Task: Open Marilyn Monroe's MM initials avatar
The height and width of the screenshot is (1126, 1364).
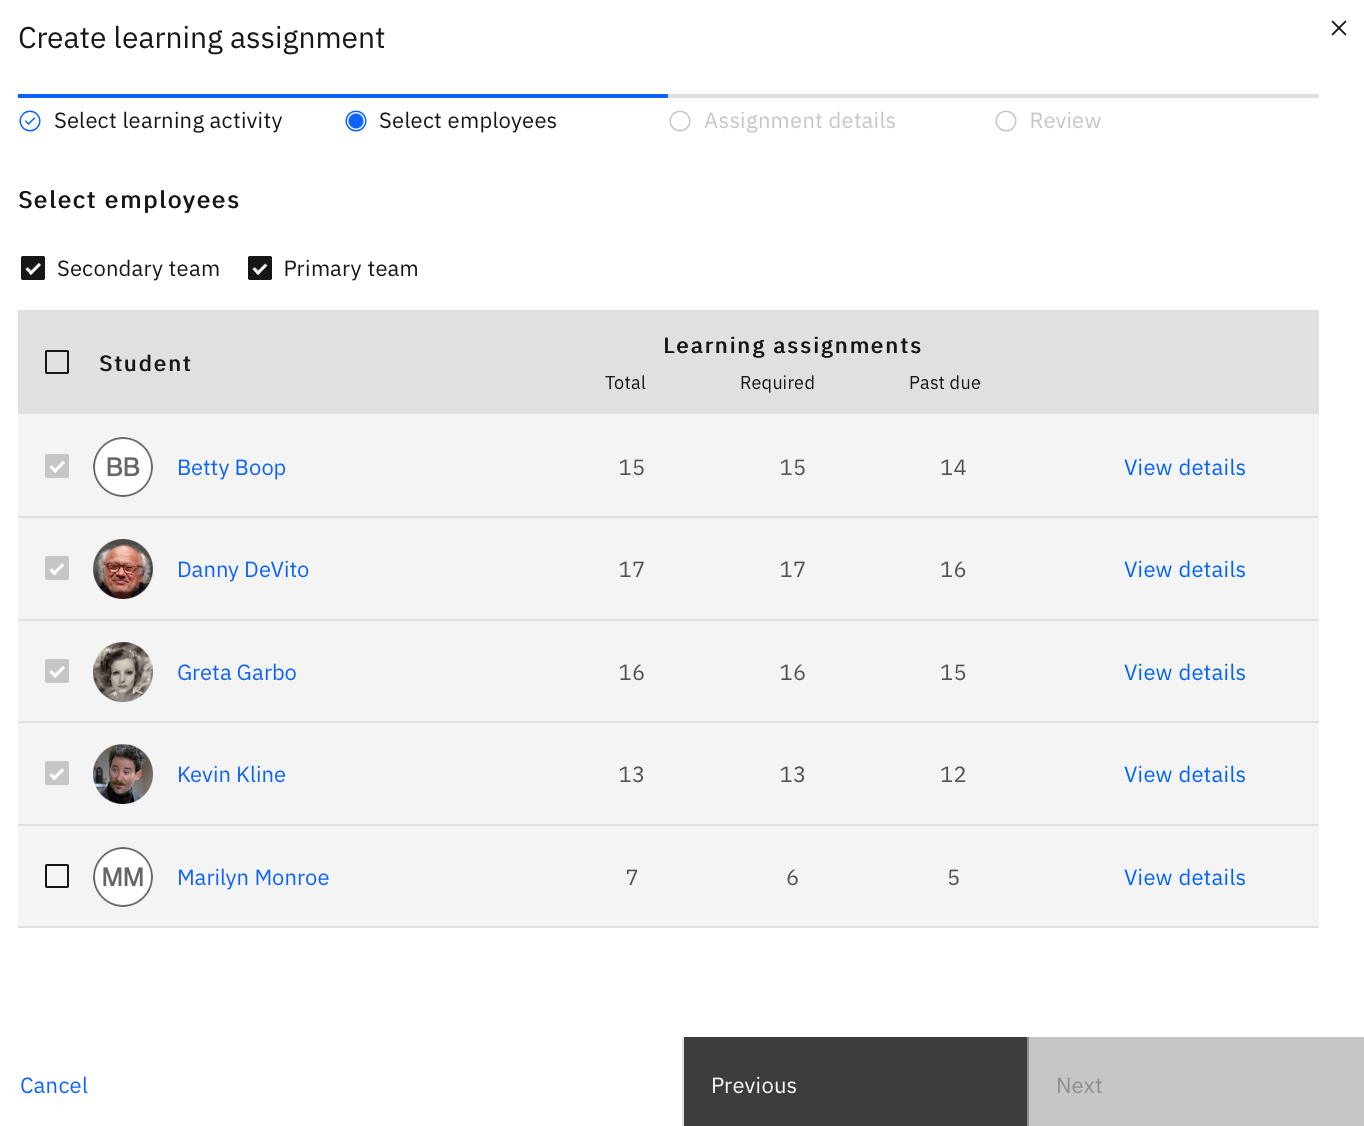Action: pos(123,877)
